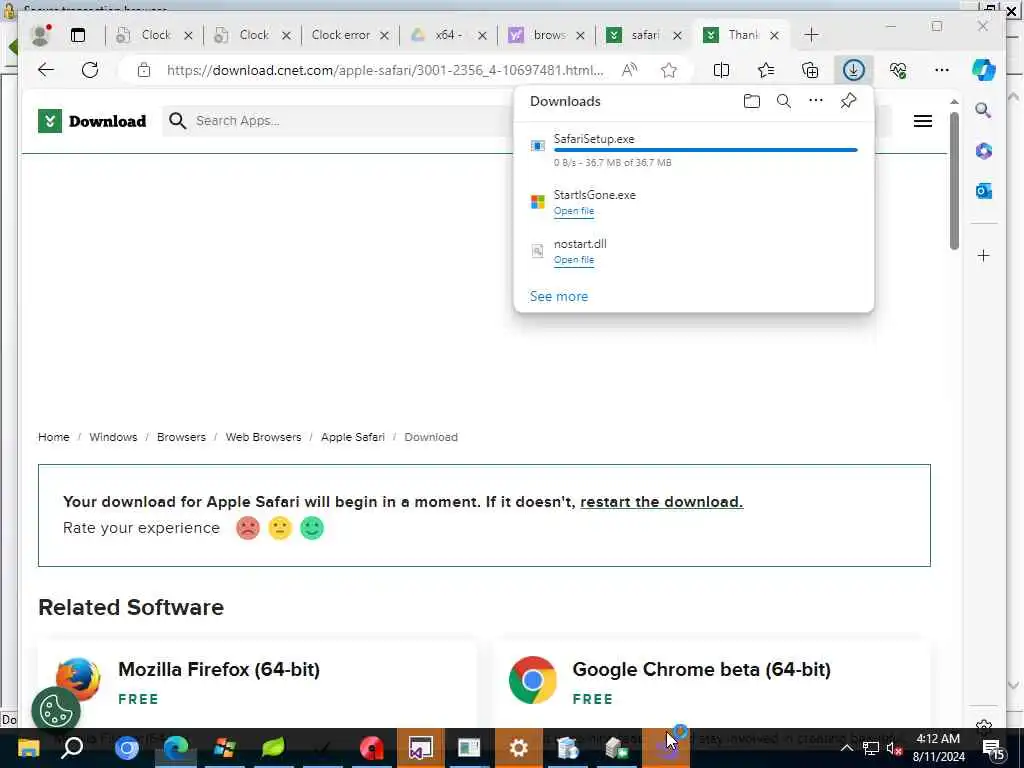
Task: Open split screen view icon
Action: point(722,70)
